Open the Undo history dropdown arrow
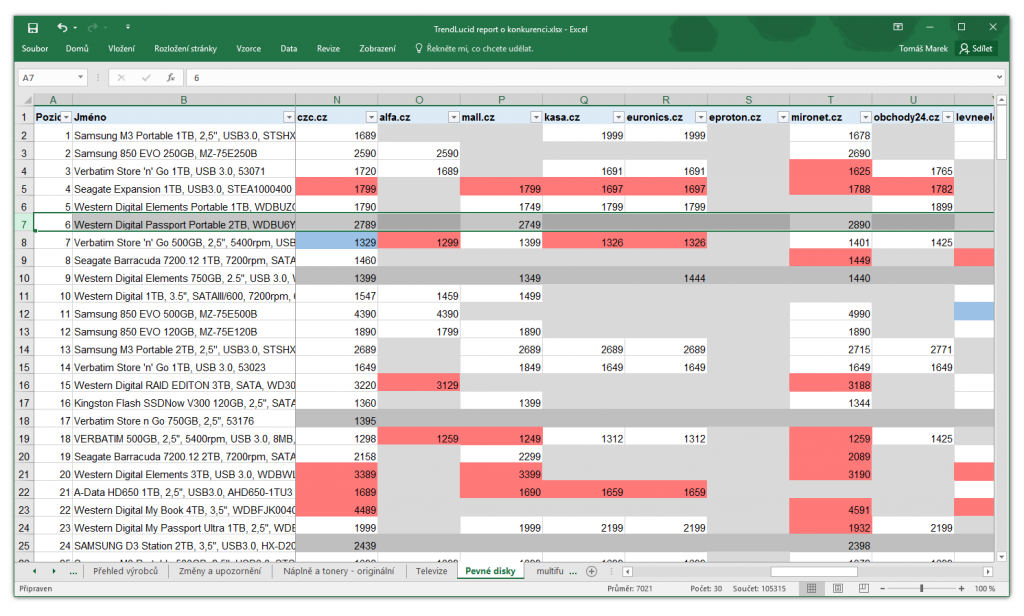This screenshot has width=1024, height=616. coord(75,28)
